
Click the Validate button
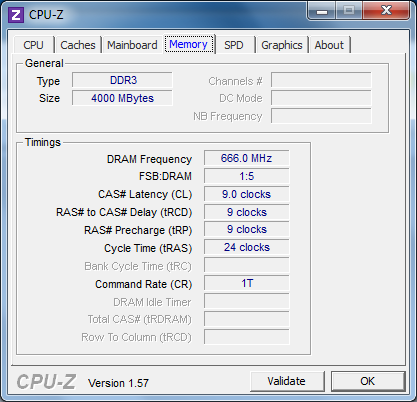tap(287, 381)
